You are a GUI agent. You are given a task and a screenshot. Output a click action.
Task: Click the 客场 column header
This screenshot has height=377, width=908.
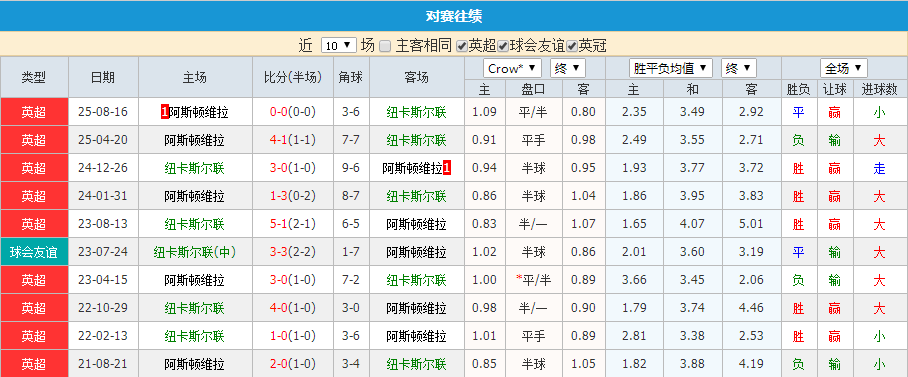[x=417, y=77]
